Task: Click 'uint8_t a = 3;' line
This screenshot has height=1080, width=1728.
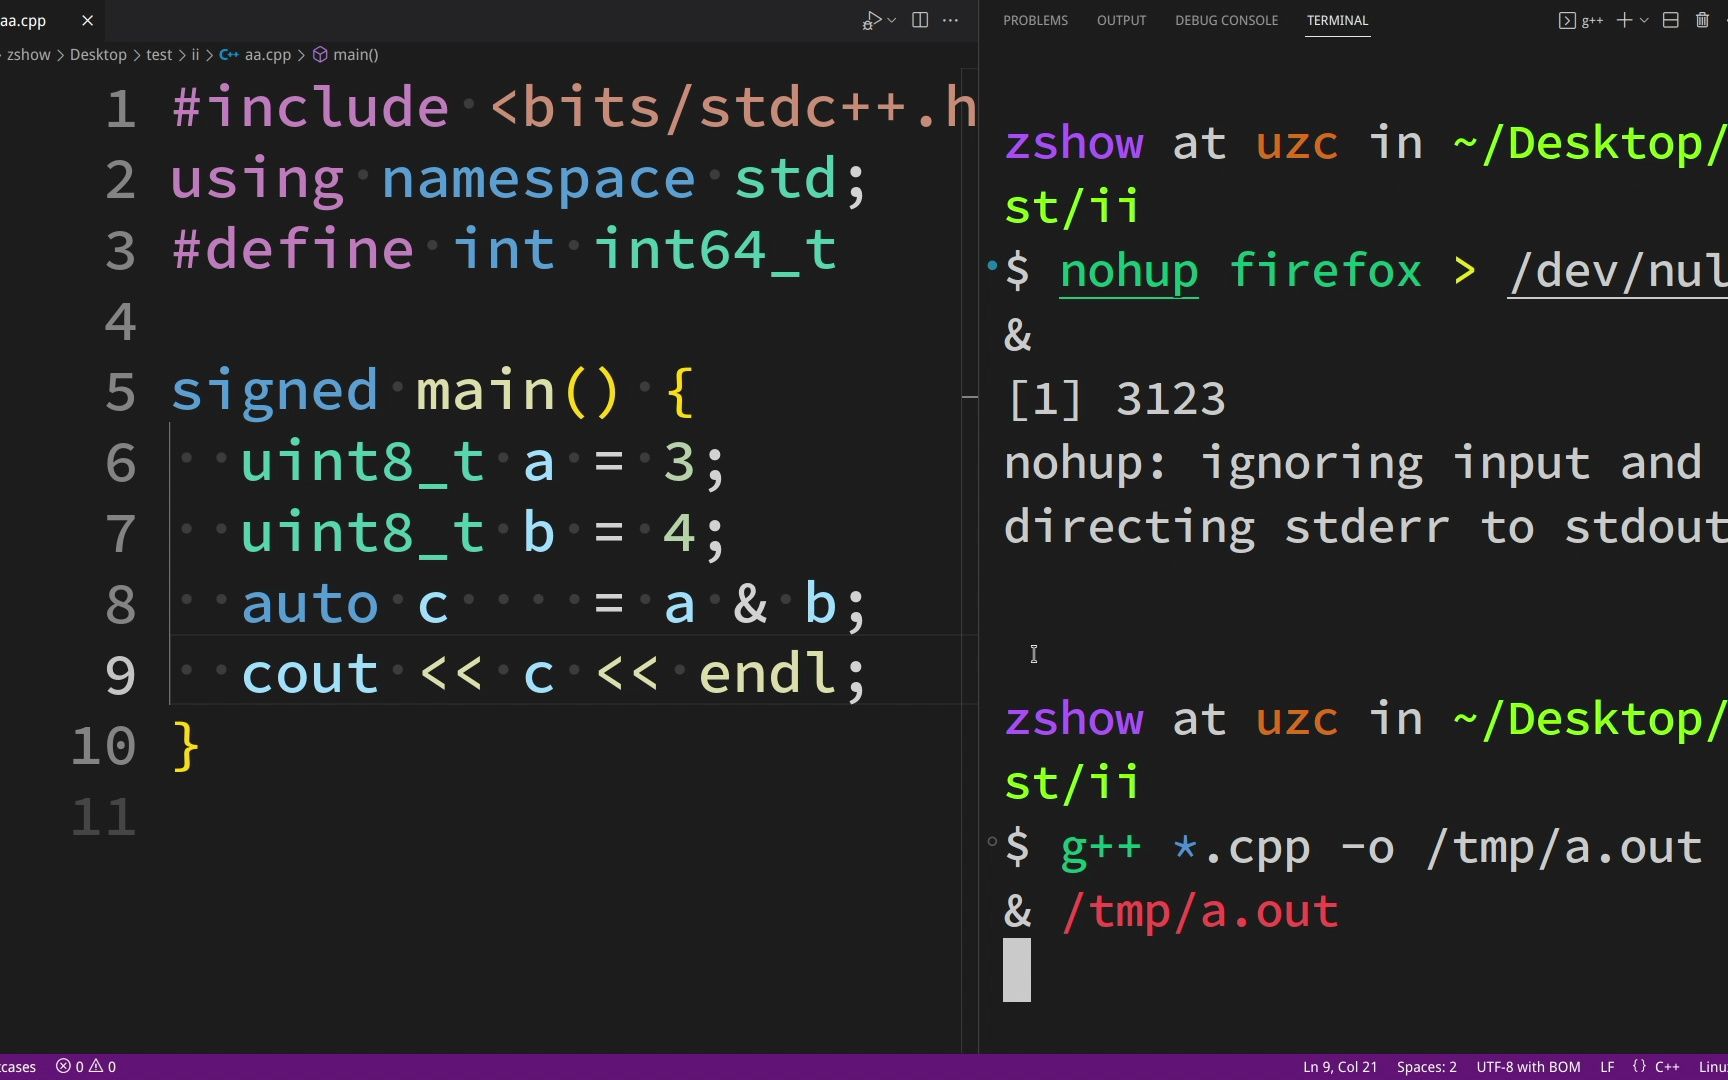Action: (482, 462)
